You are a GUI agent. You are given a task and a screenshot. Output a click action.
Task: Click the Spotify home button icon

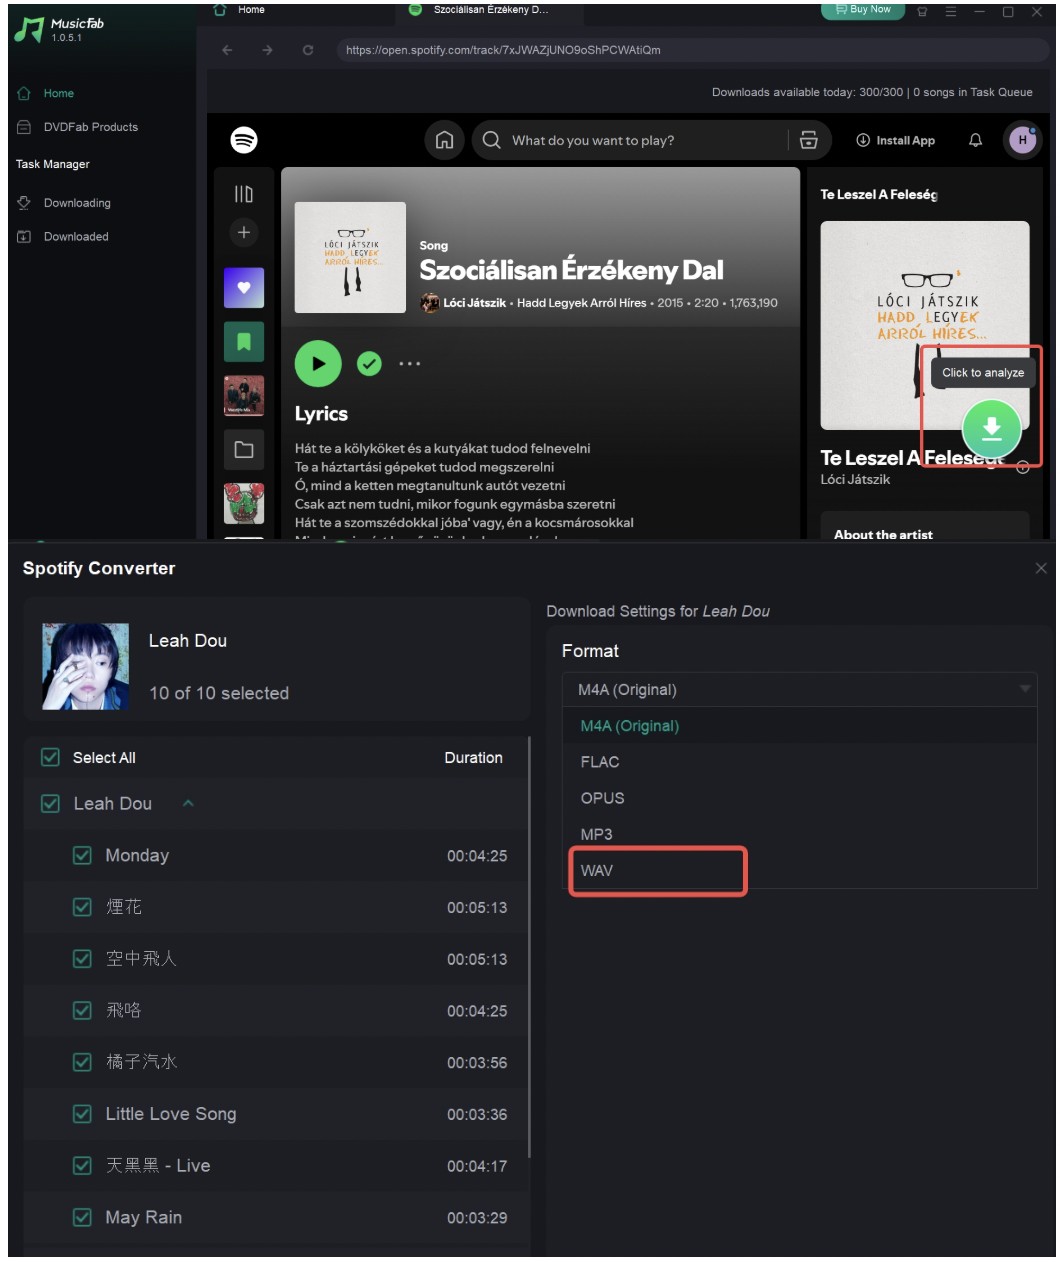[444, 140]
